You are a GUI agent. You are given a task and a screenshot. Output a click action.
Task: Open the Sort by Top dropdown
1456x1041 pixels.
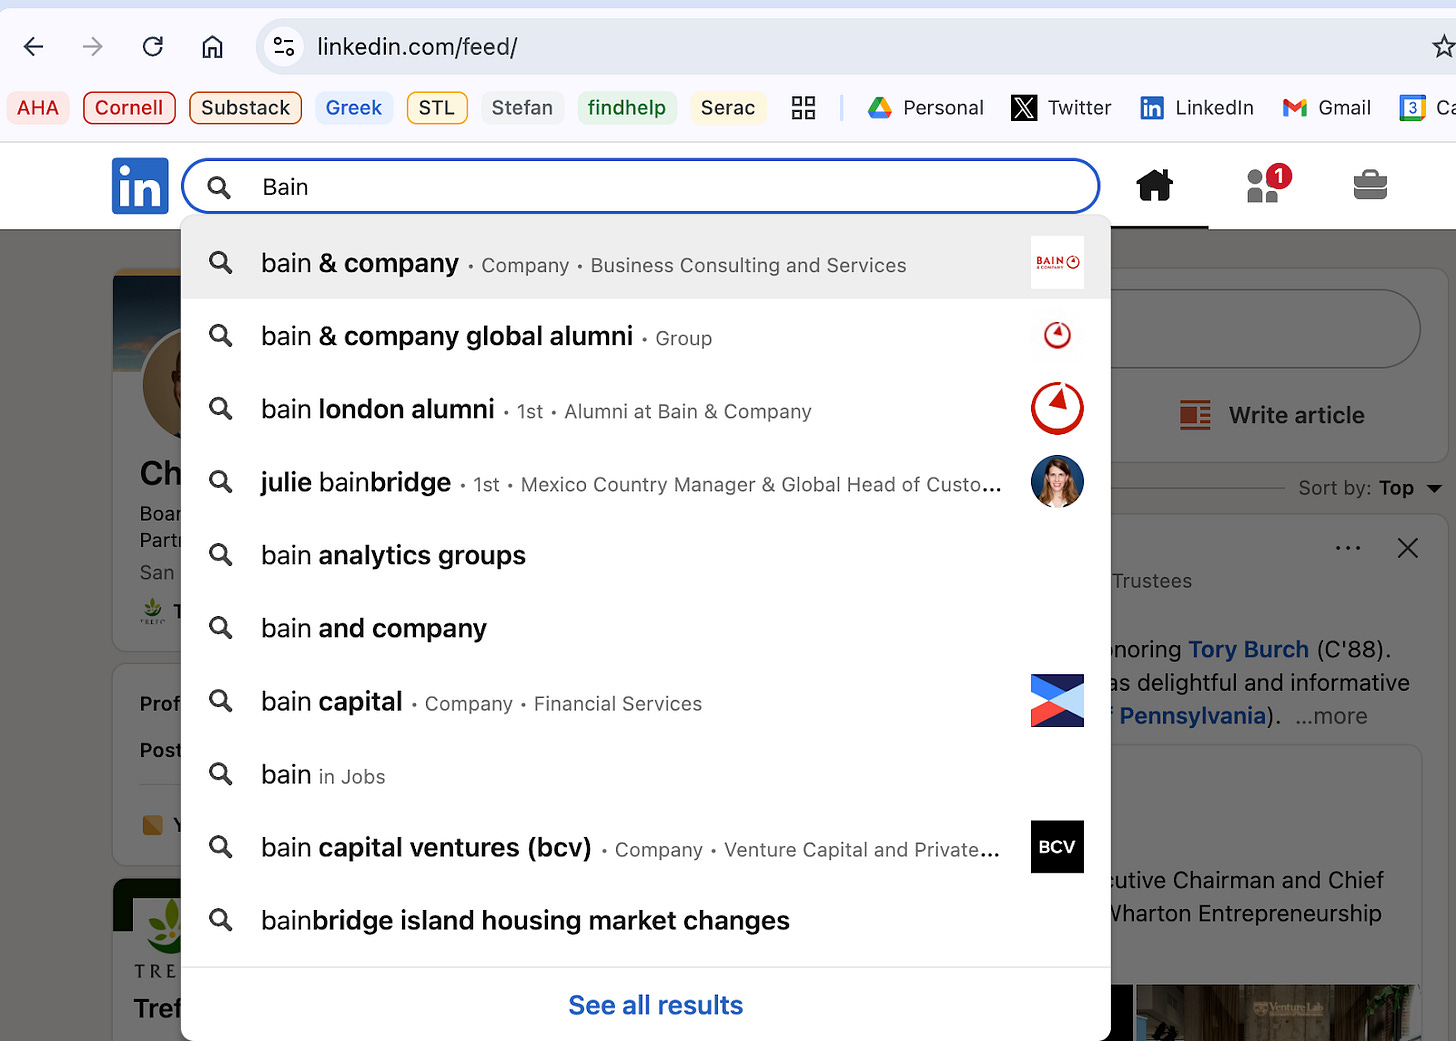(x=1370, y=488)
